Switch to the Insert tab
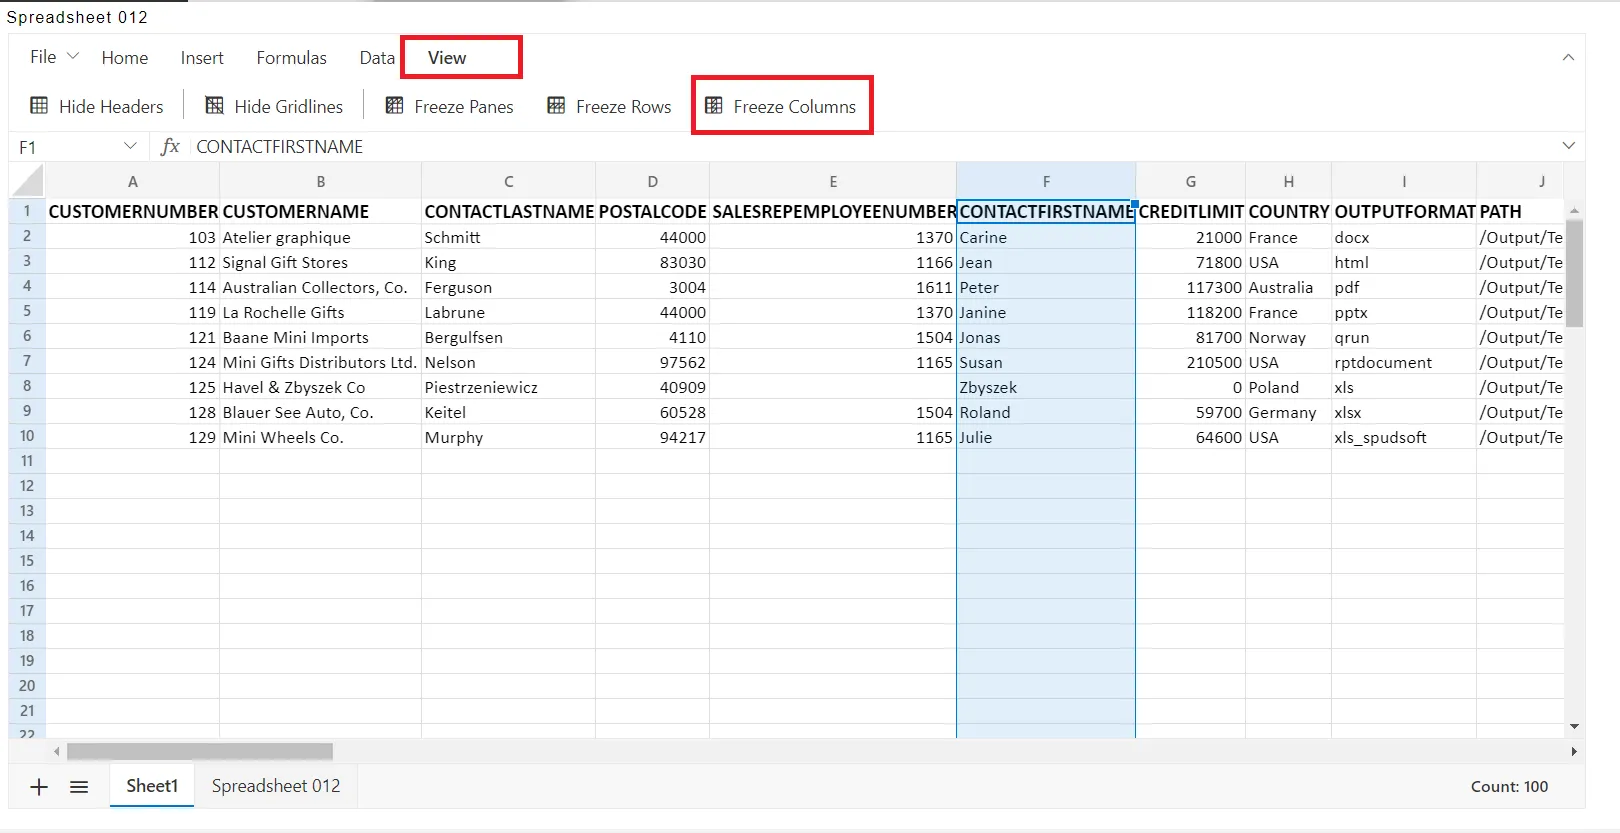 (x=202, y=58)
